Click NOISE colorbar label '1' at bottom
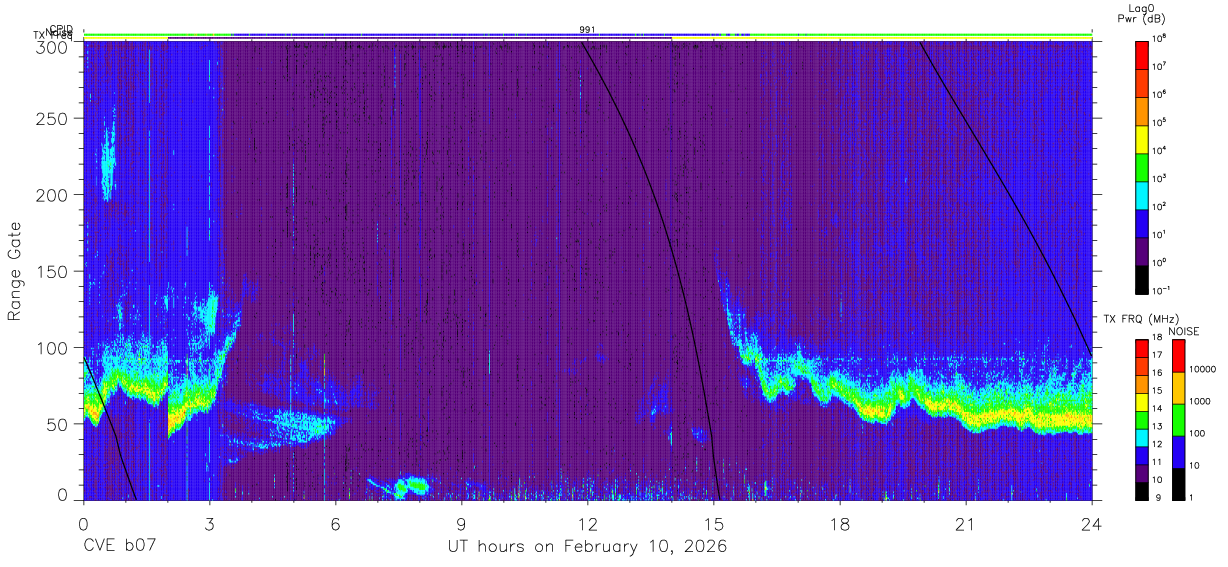 click(1192, 497)
